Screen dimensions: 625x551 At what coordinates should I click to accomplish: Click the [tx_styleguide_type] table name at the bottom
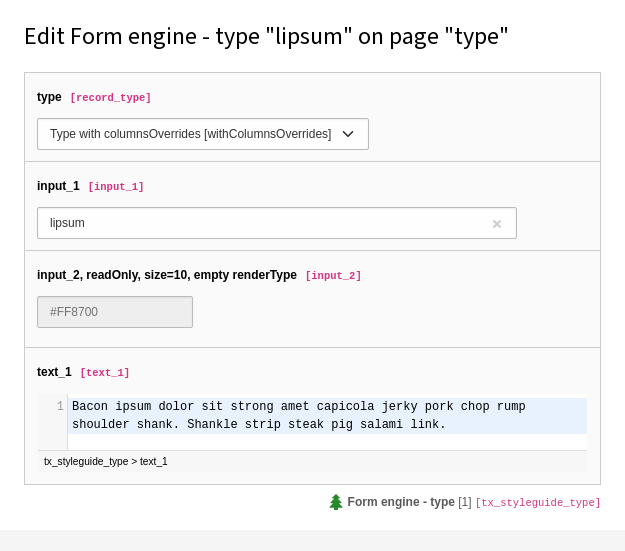(538, 502)
